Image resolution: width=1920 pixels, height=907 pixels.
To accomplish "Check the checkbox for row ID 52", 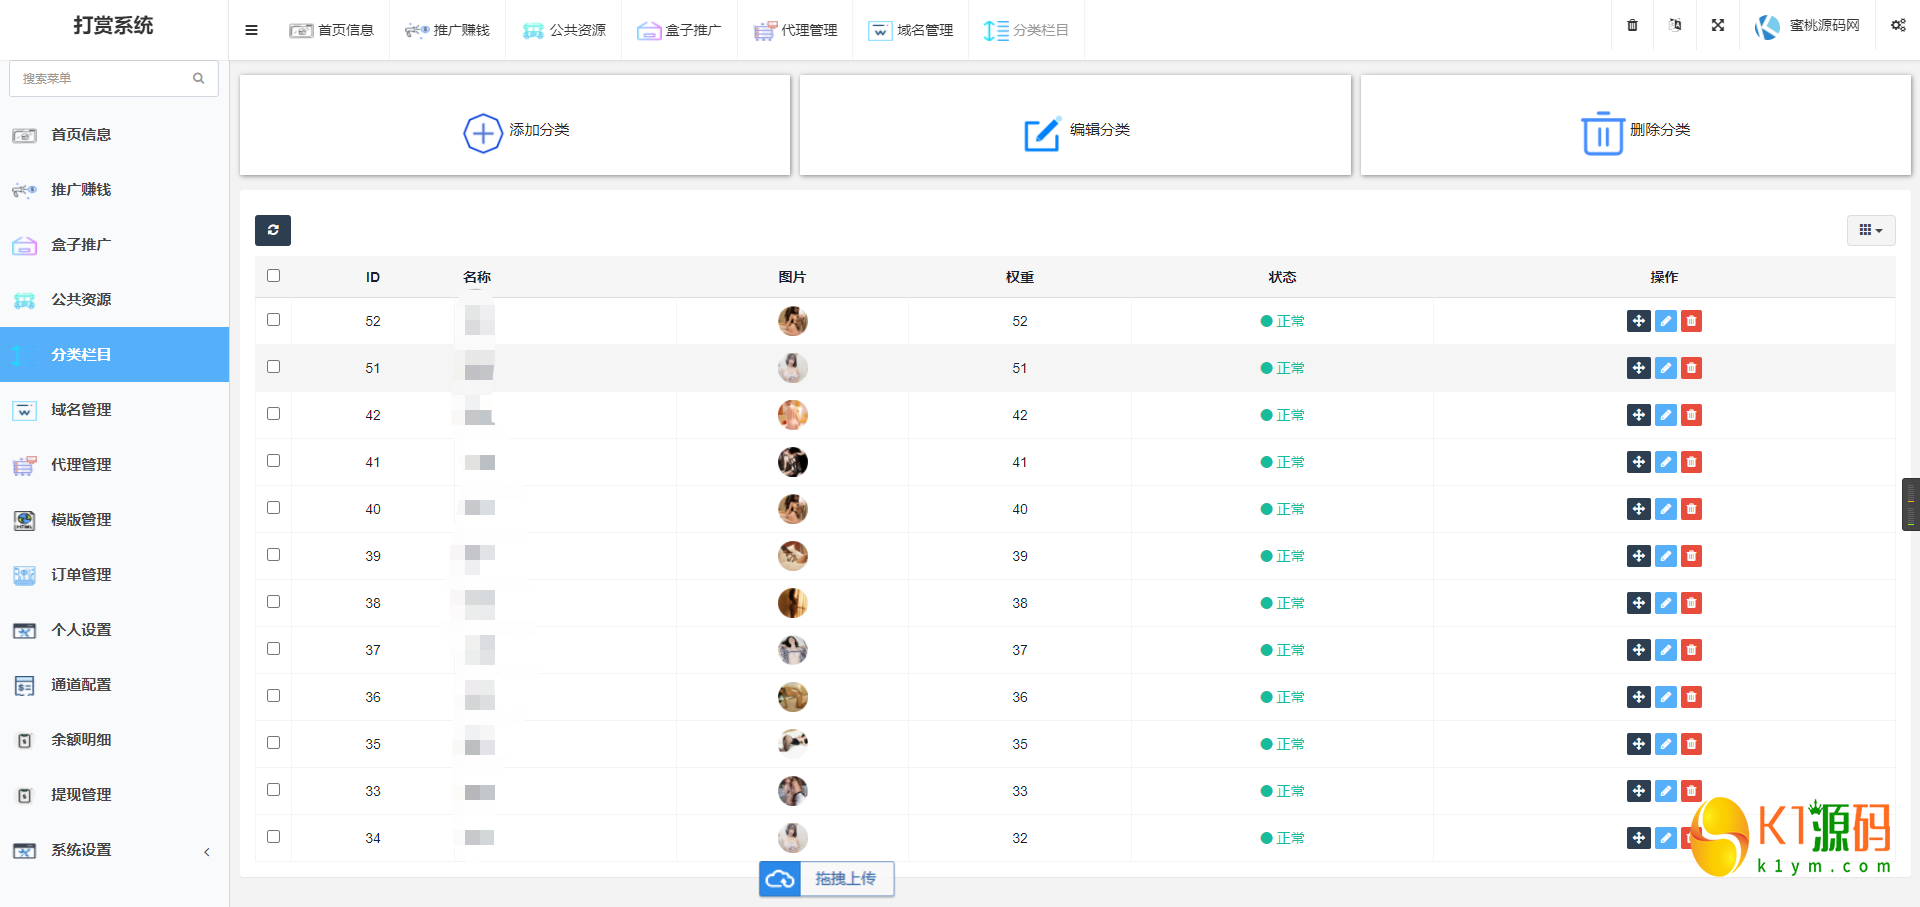I will [x=273, y=320].
